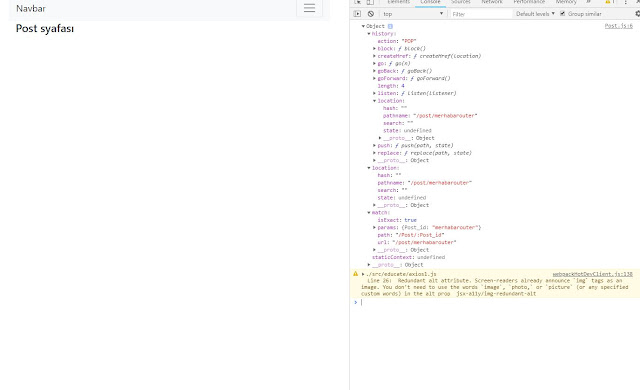Show the console sidebar icon
640x390 pixels.
[x=358, y=13]
